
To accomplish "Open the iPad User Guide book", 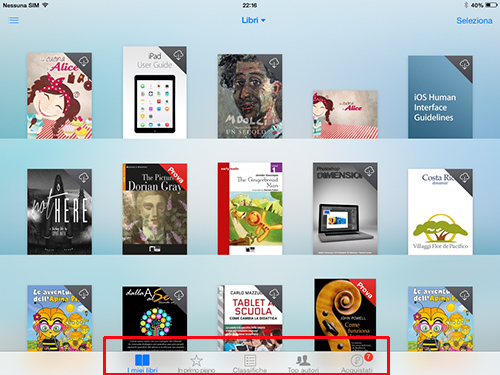I will pyautogui.click(x=155, y=92).
